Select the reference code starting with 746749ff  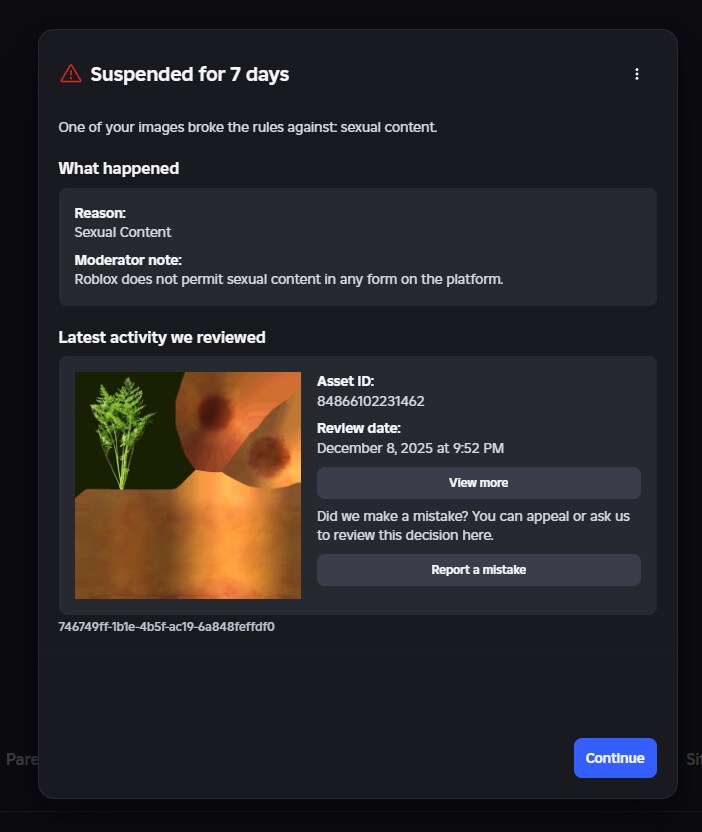click(x=166, y=627)
